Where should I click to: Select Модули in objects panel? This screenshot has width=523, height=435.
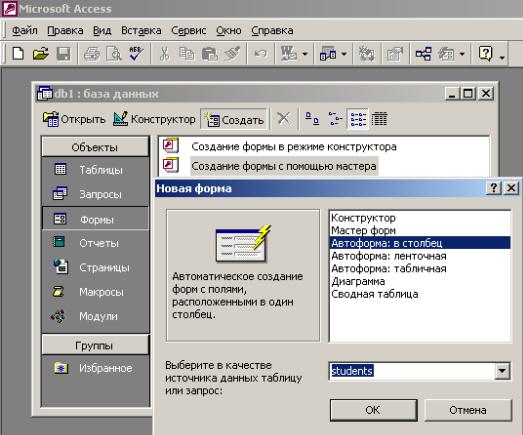(95, 316)
